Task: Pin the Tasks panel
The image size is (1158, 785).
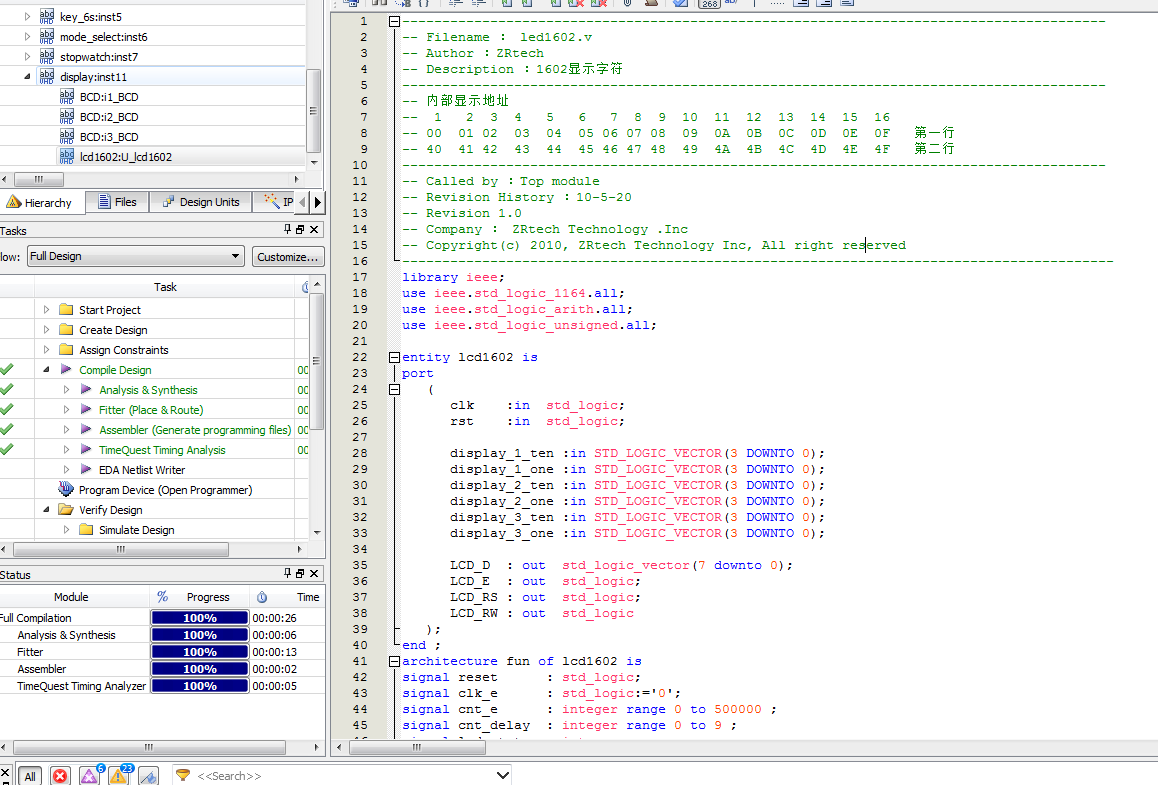Action: (287, 230)
